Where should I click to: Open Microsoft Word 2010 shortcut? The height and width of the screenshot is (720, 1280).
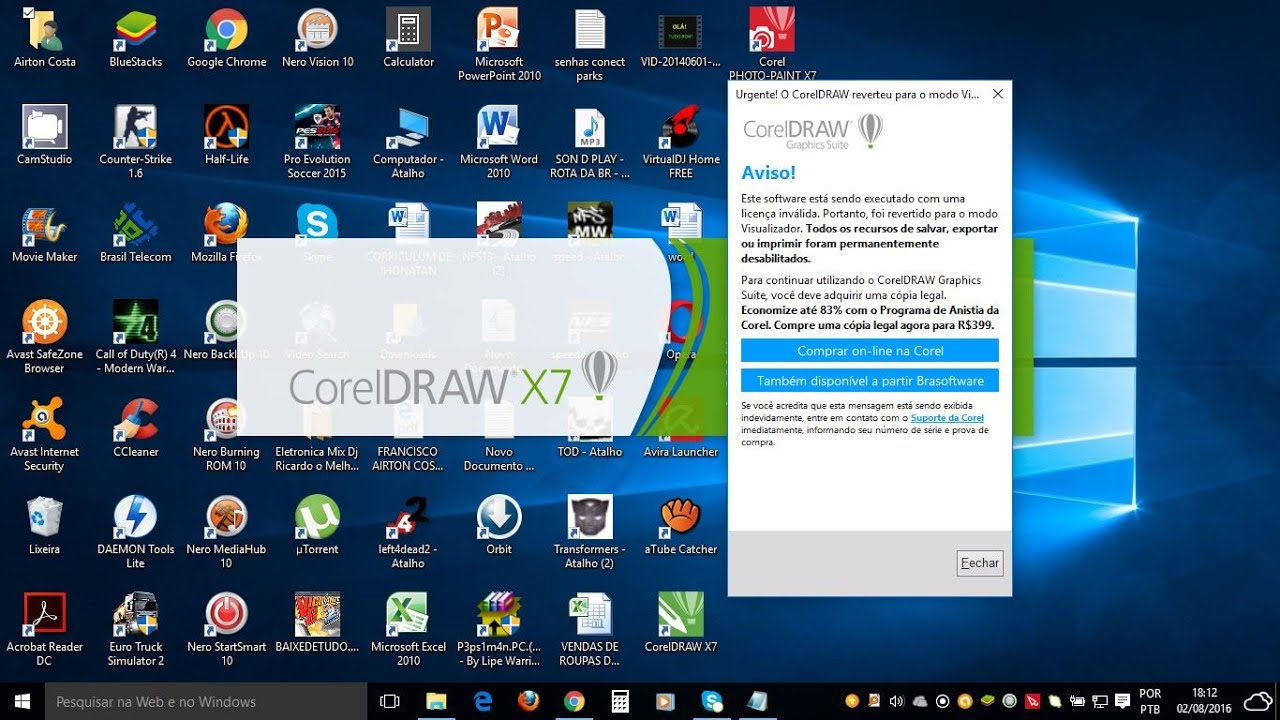tap(499, 142)
